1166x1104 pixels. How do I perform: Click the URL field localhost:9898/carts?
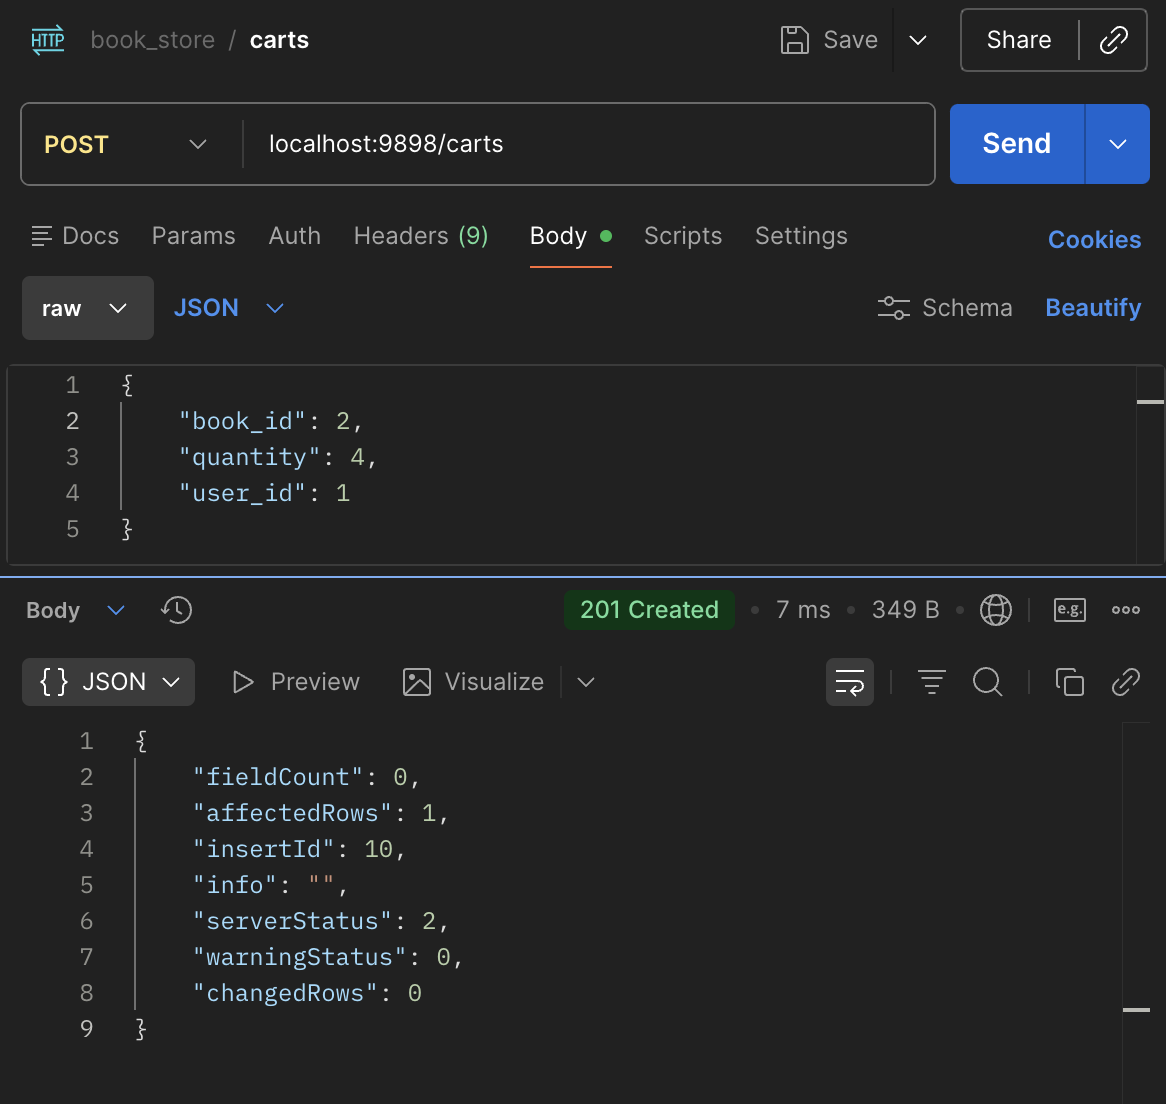(x=587, y=144)
